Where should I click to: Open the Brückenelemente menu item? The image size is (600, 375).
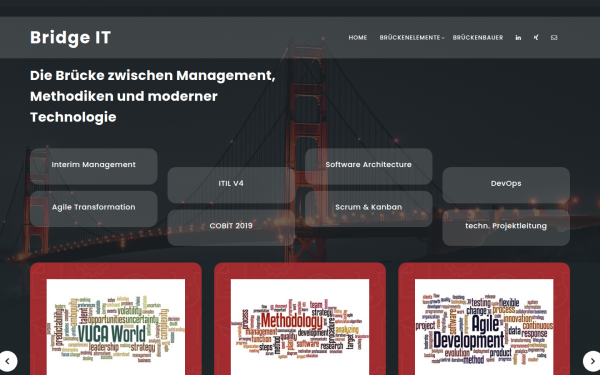[x=410, y=38]
